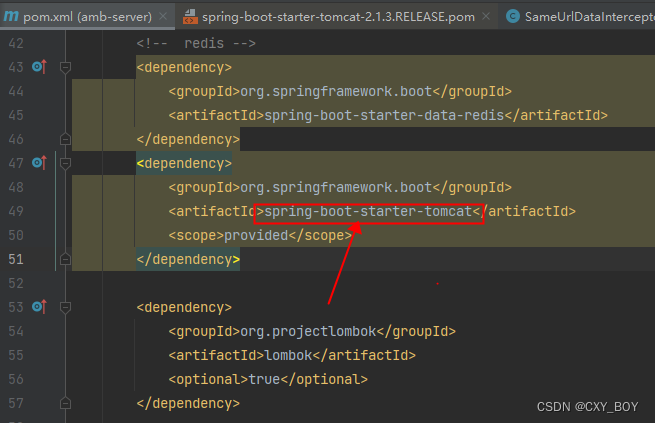Click the opening dependency tag on line 47
Image resolution: width=655 pixels, height=423 pixels.
click(184, 163)
